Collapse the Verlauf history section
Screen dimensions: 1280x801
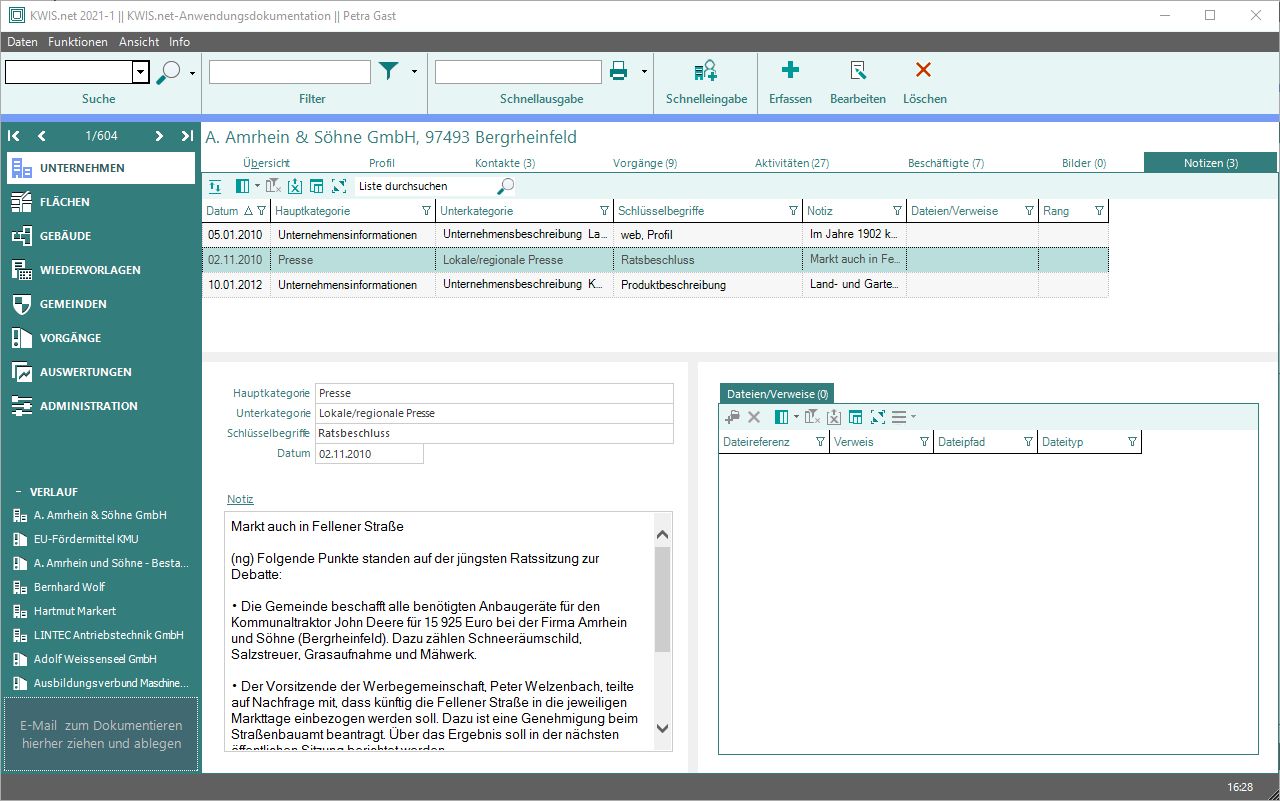pyautogui.click(x=17, y=492)
